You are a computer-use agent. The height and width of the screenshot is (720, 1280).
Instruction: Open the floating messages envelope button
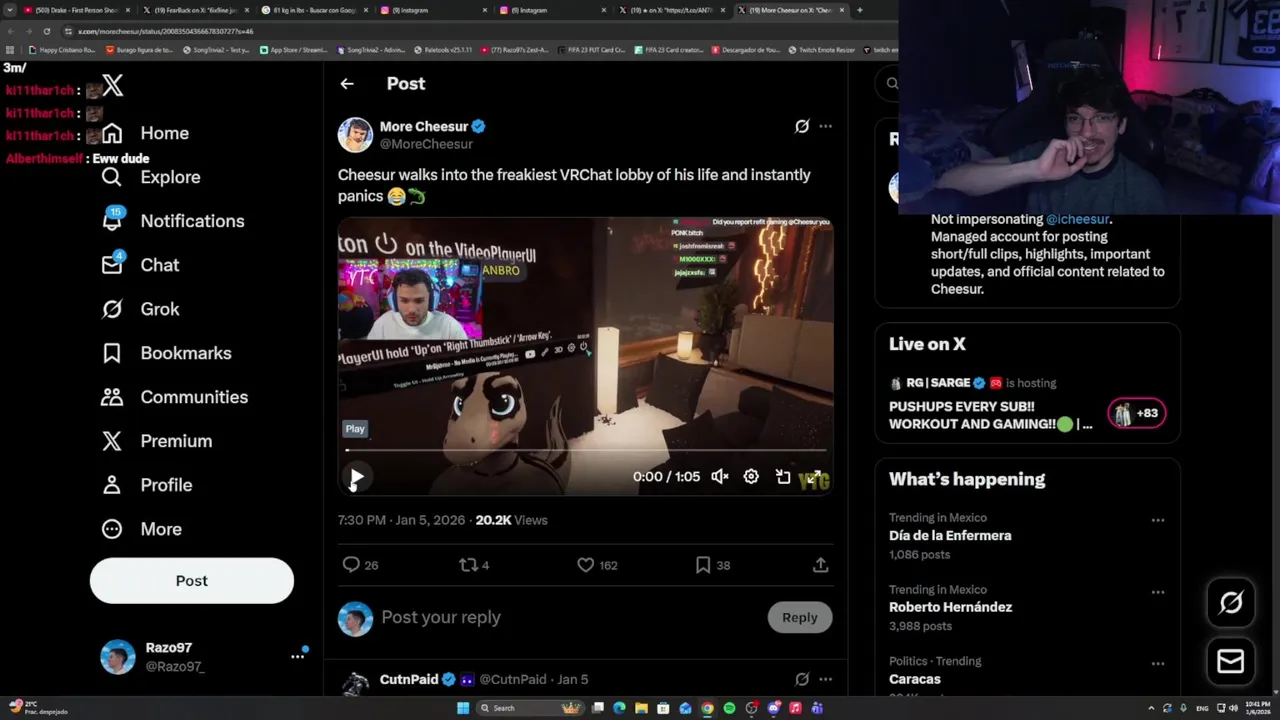pyautogui.click(x=1231, y=661)
